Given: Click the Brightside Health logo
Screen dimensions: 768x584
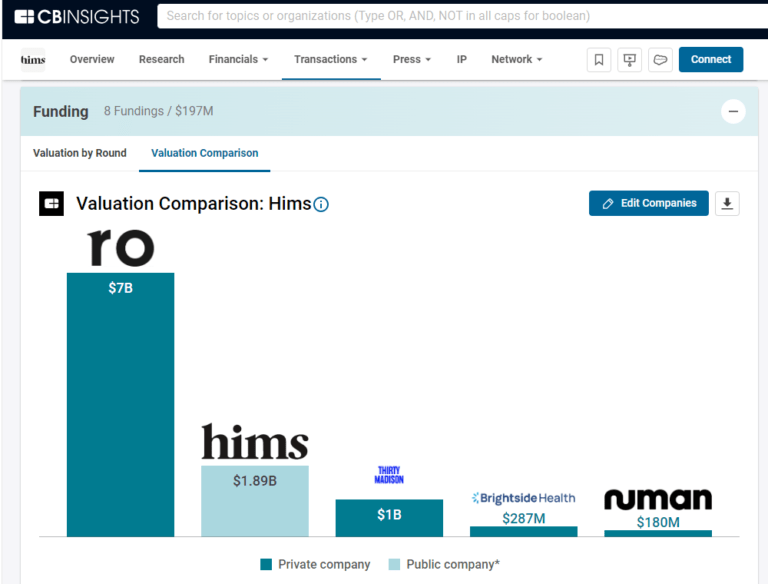Looking at the screenshot, I should 524,498.
